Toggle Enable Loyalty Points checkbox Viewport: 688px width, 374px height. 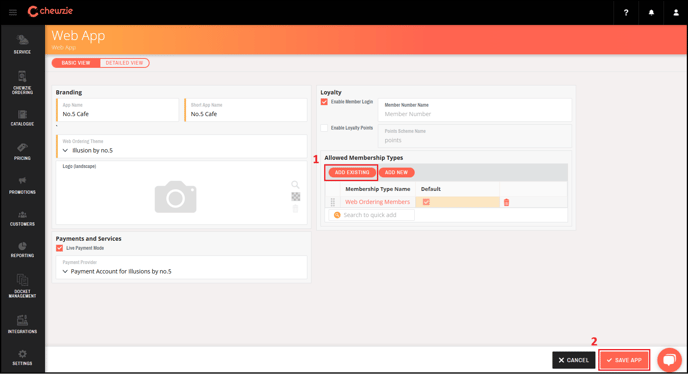(x=324, y=128)
